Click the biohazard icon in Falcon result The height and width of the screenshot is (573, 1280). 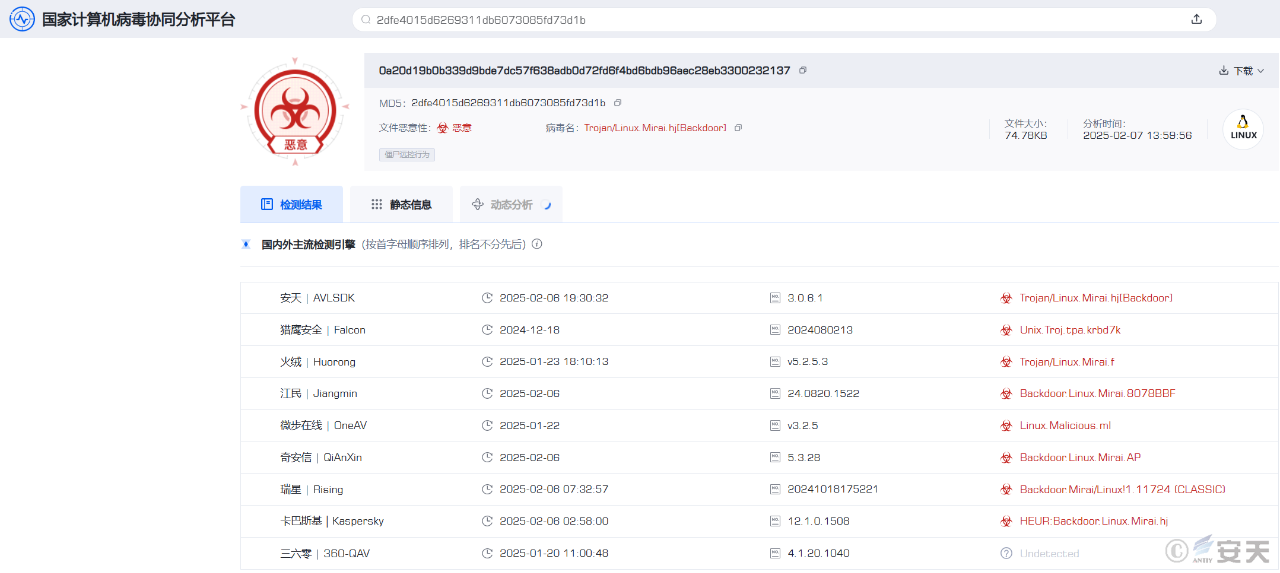pyautogui.click(x=1006, y=330)
